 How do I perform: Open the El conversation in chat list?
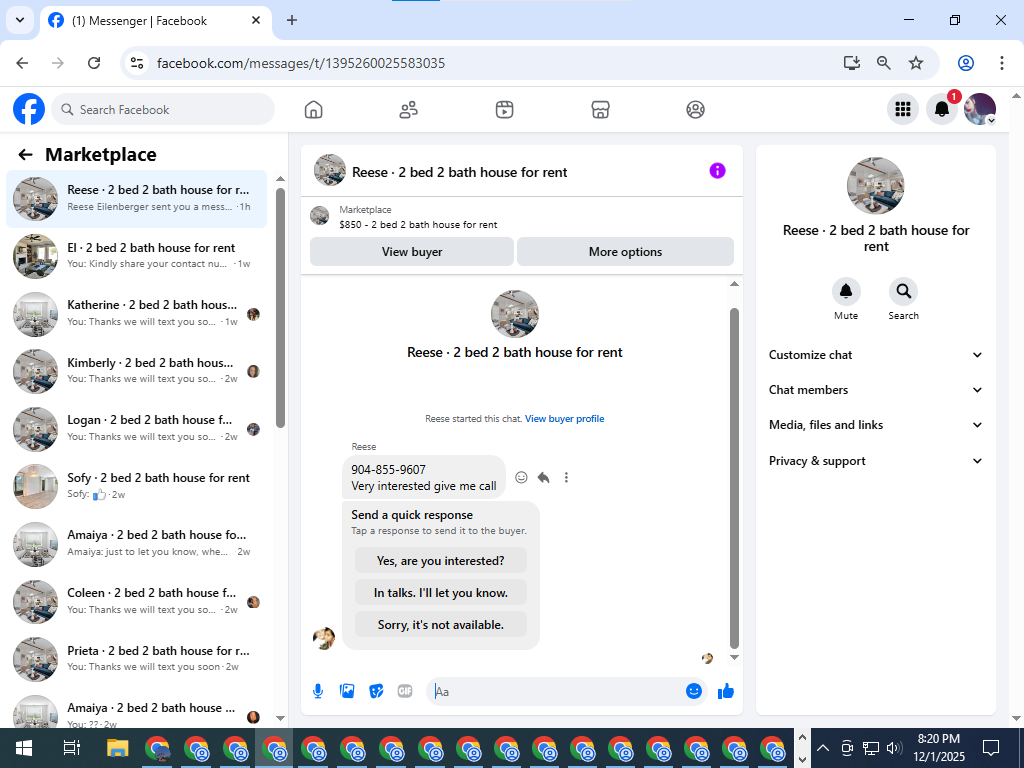coord(136,256)
